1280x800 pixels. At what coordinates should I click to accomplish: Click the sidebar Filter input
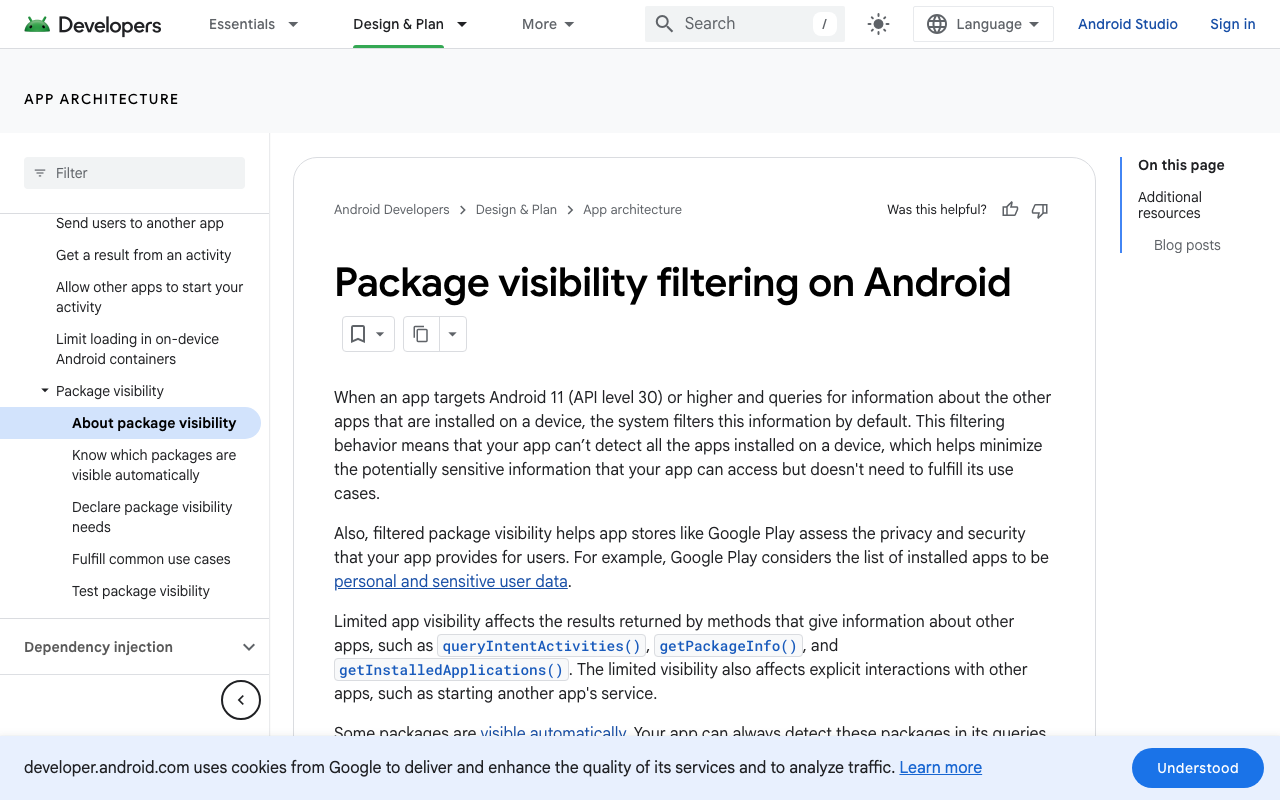coord(134,173)
